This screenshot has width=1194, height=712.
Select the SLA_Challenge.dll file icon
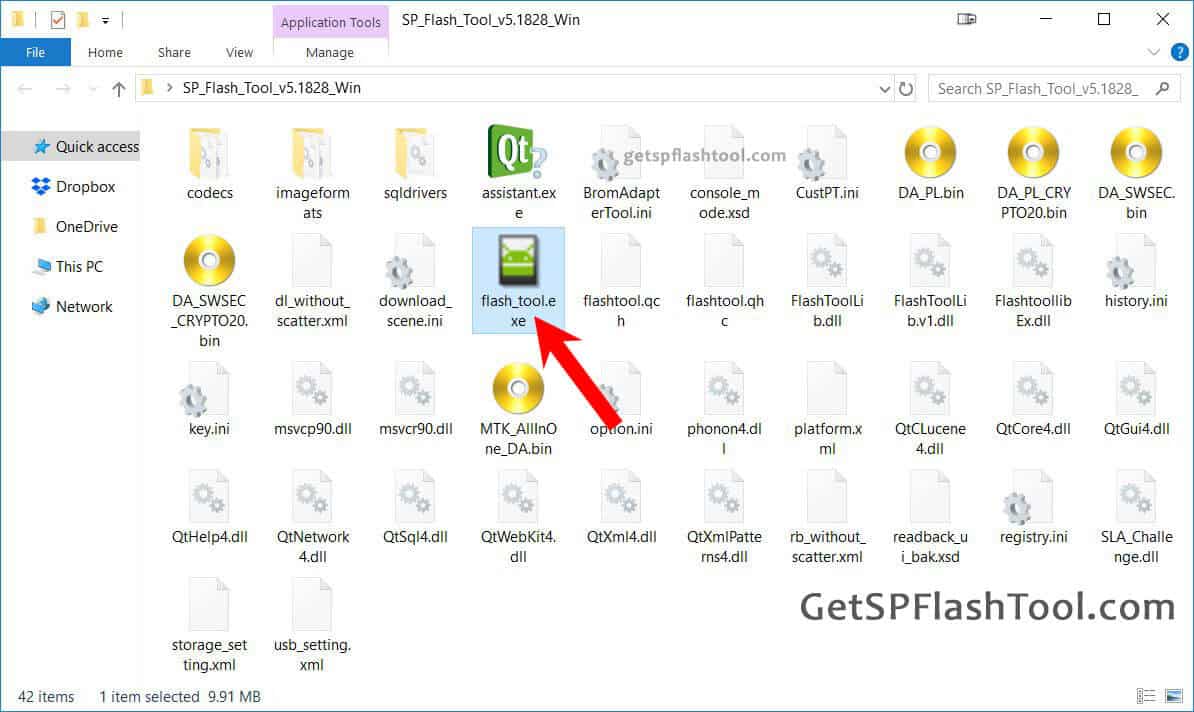pyautogui.click(x=1136, y=497)
